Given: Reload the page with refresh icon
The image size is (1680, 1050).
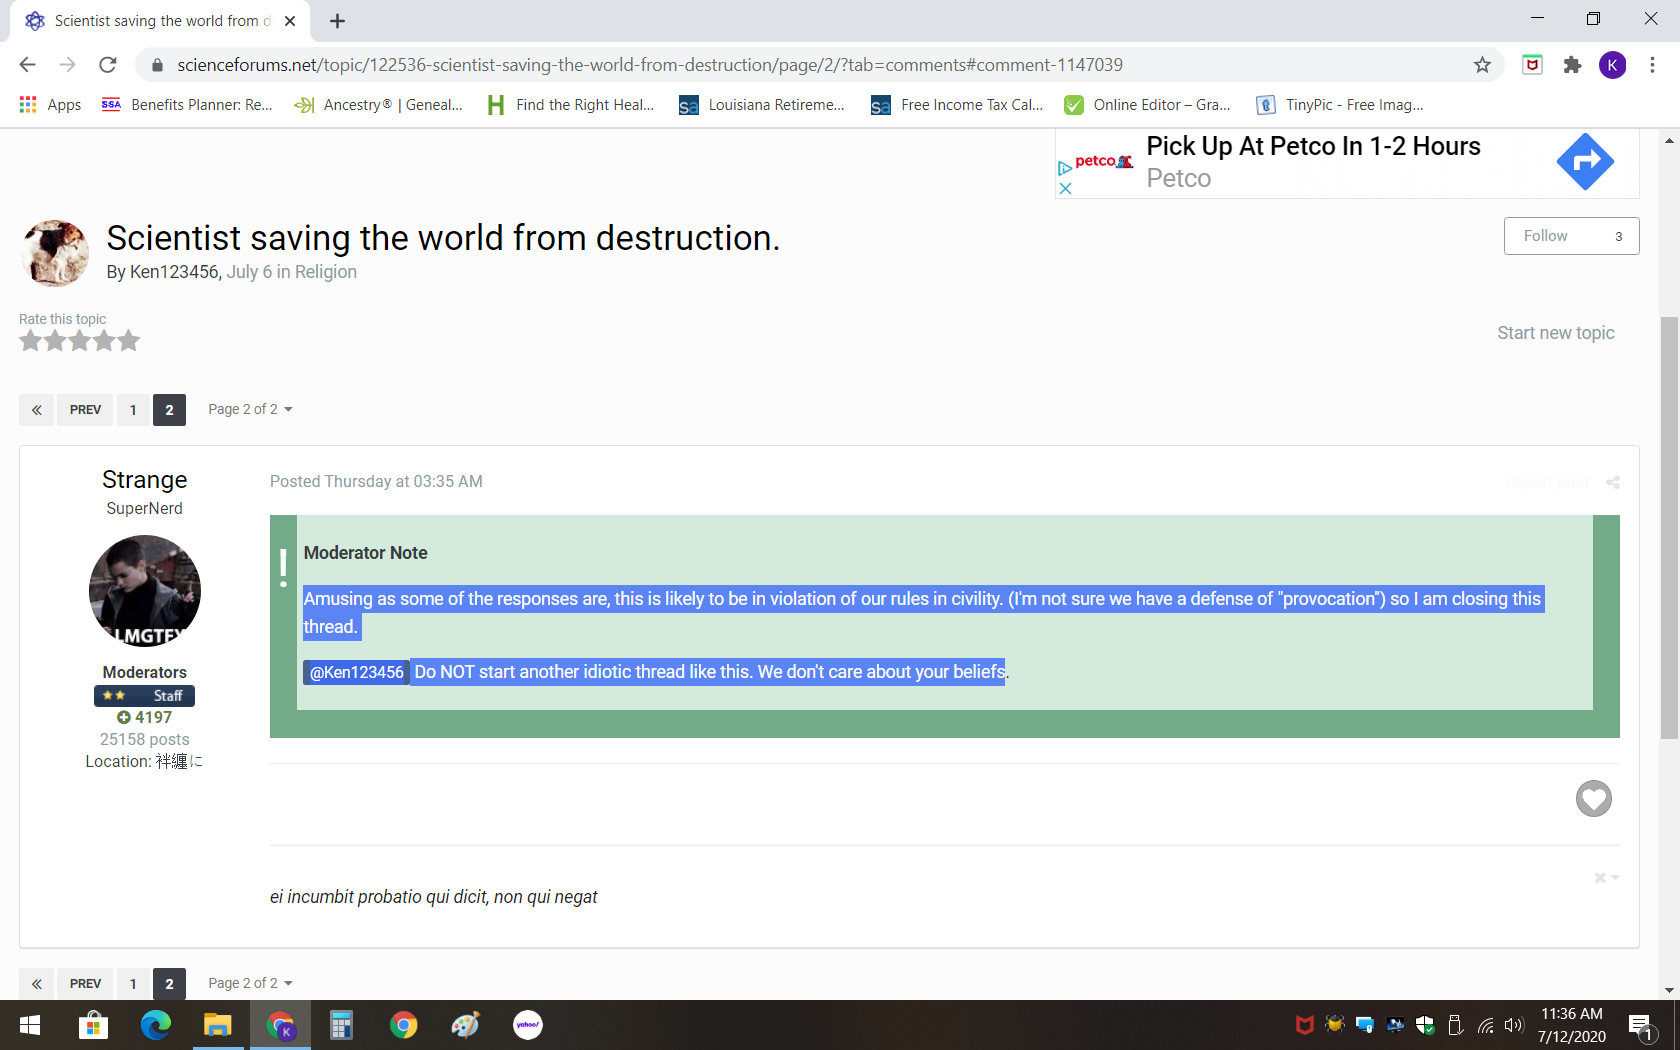Looking at the screenshot, I should pos(108,65).
